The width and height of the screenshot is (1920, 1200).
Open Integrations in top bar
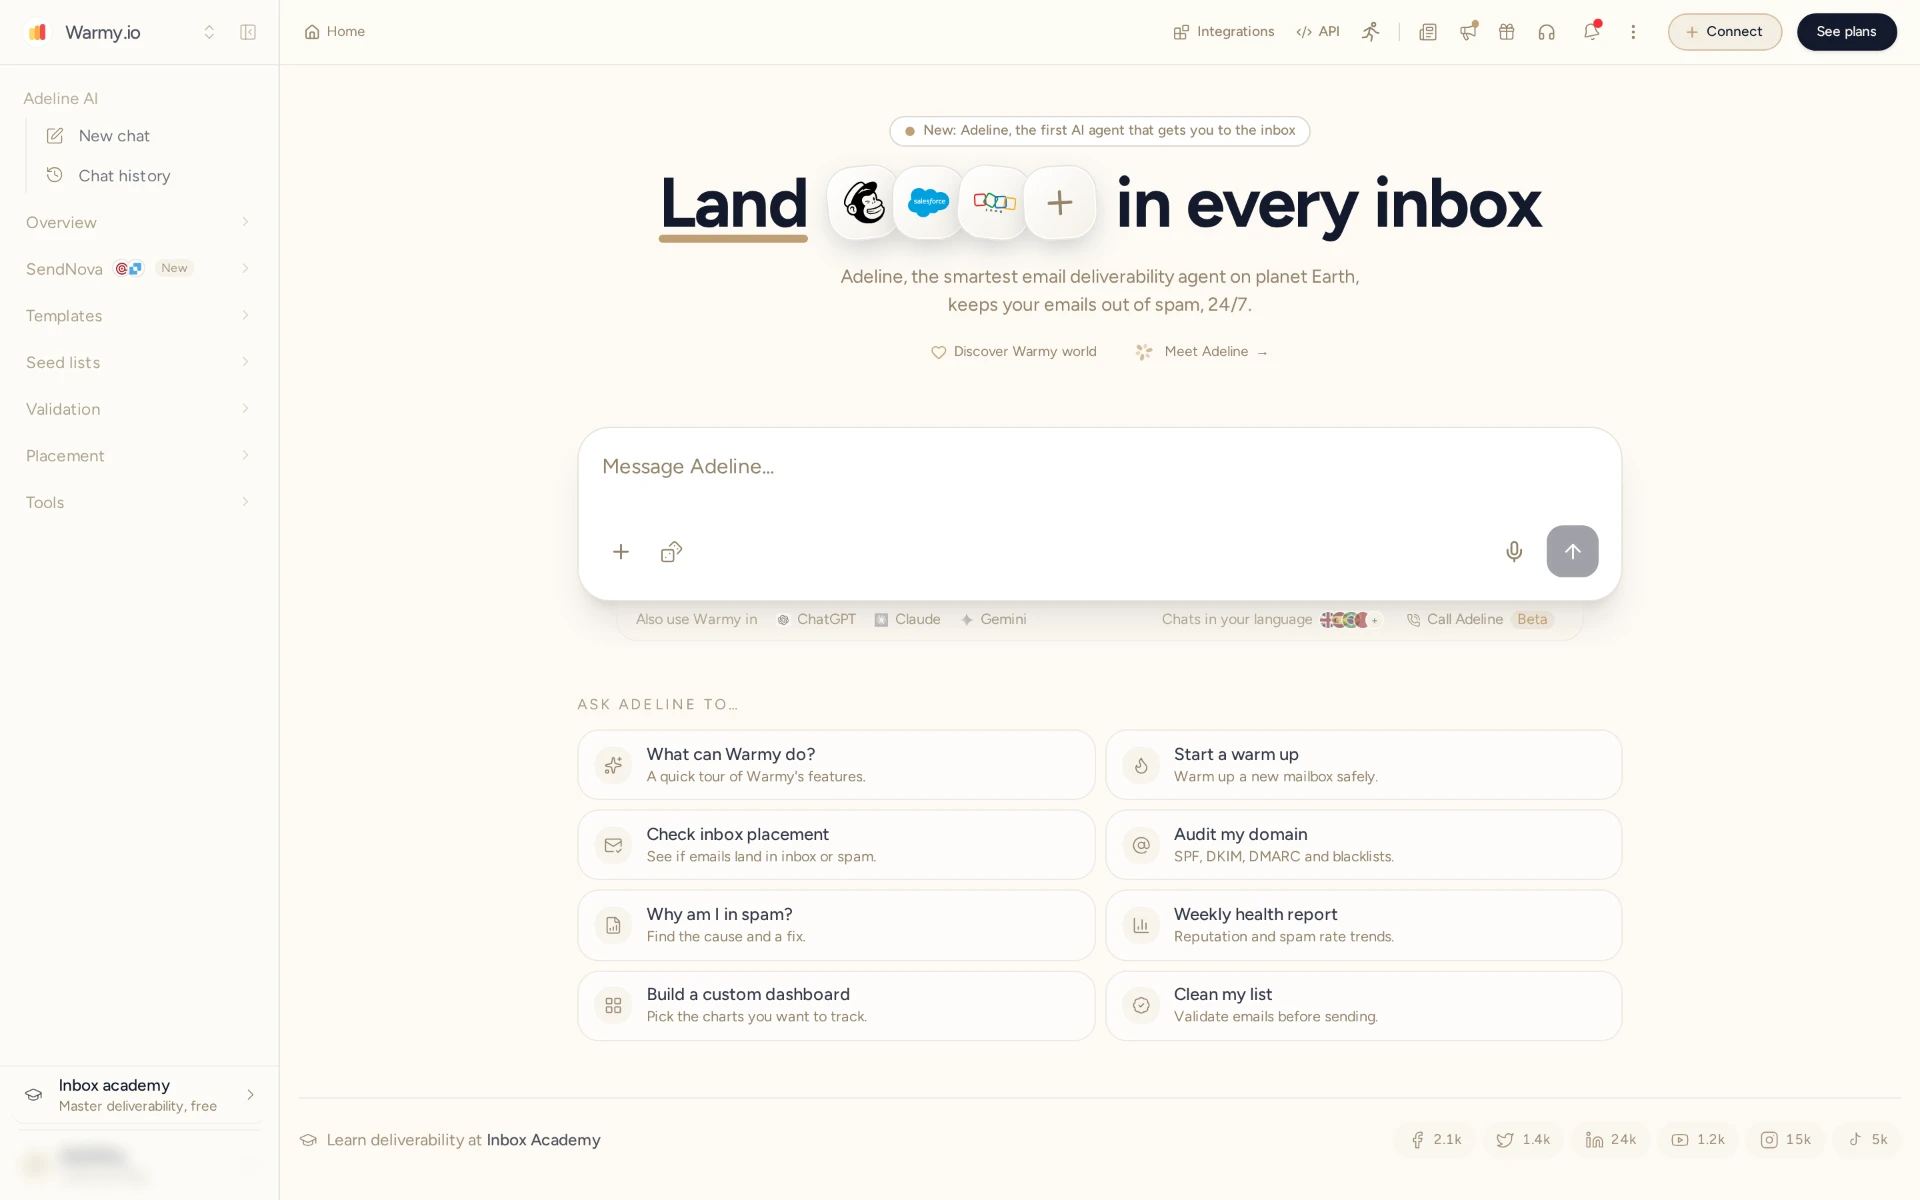(x=1224, y=32)
